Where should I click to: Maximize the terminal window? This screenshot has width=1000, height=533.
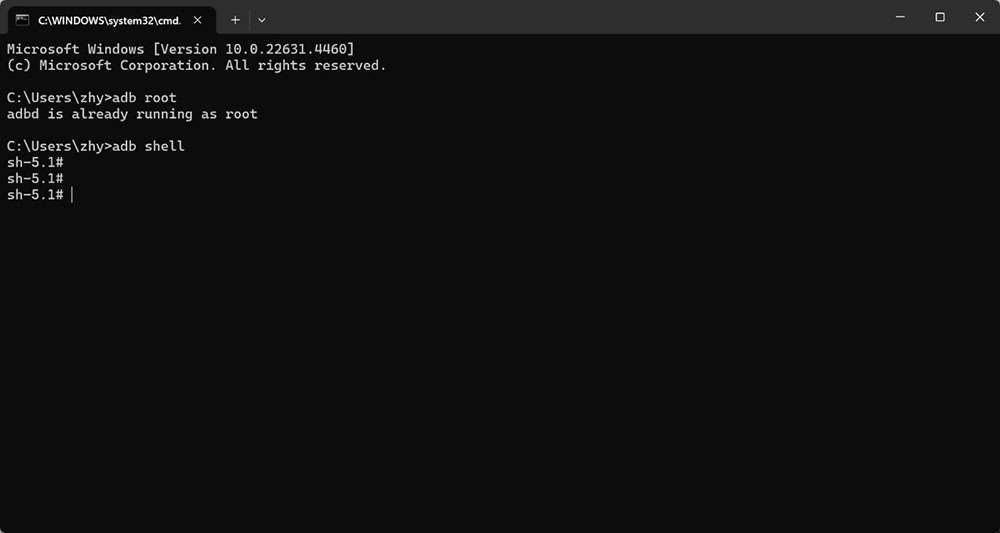tap(939, 17)
